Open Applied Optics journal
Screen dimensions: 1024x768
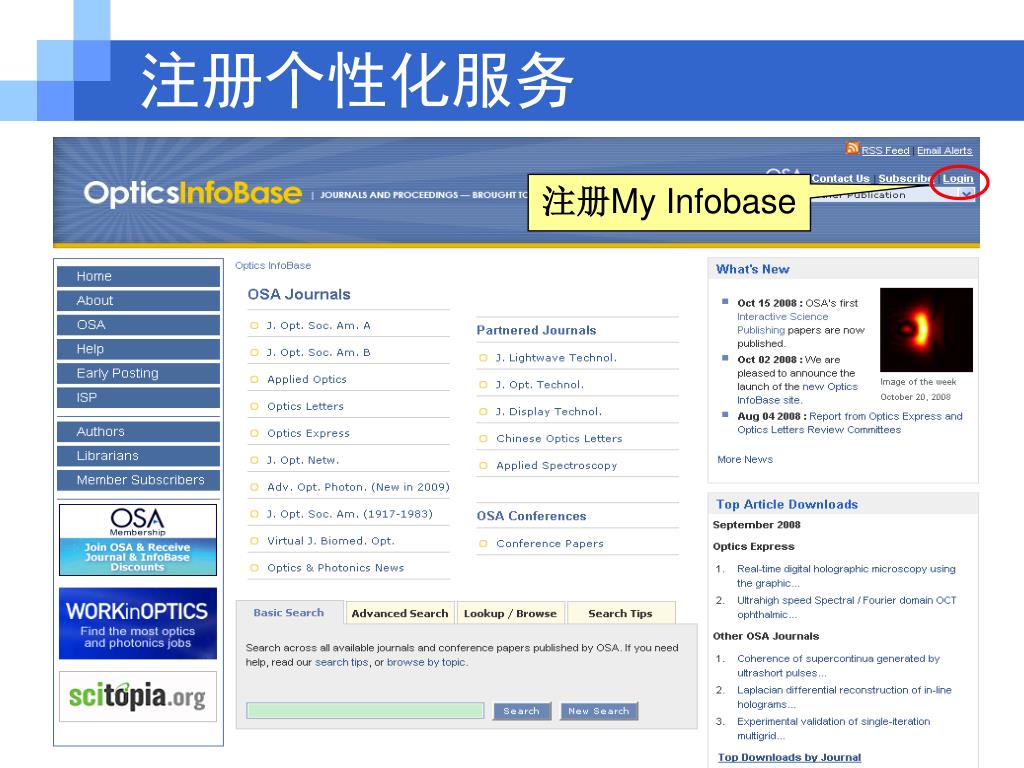(x=307, y=379)
